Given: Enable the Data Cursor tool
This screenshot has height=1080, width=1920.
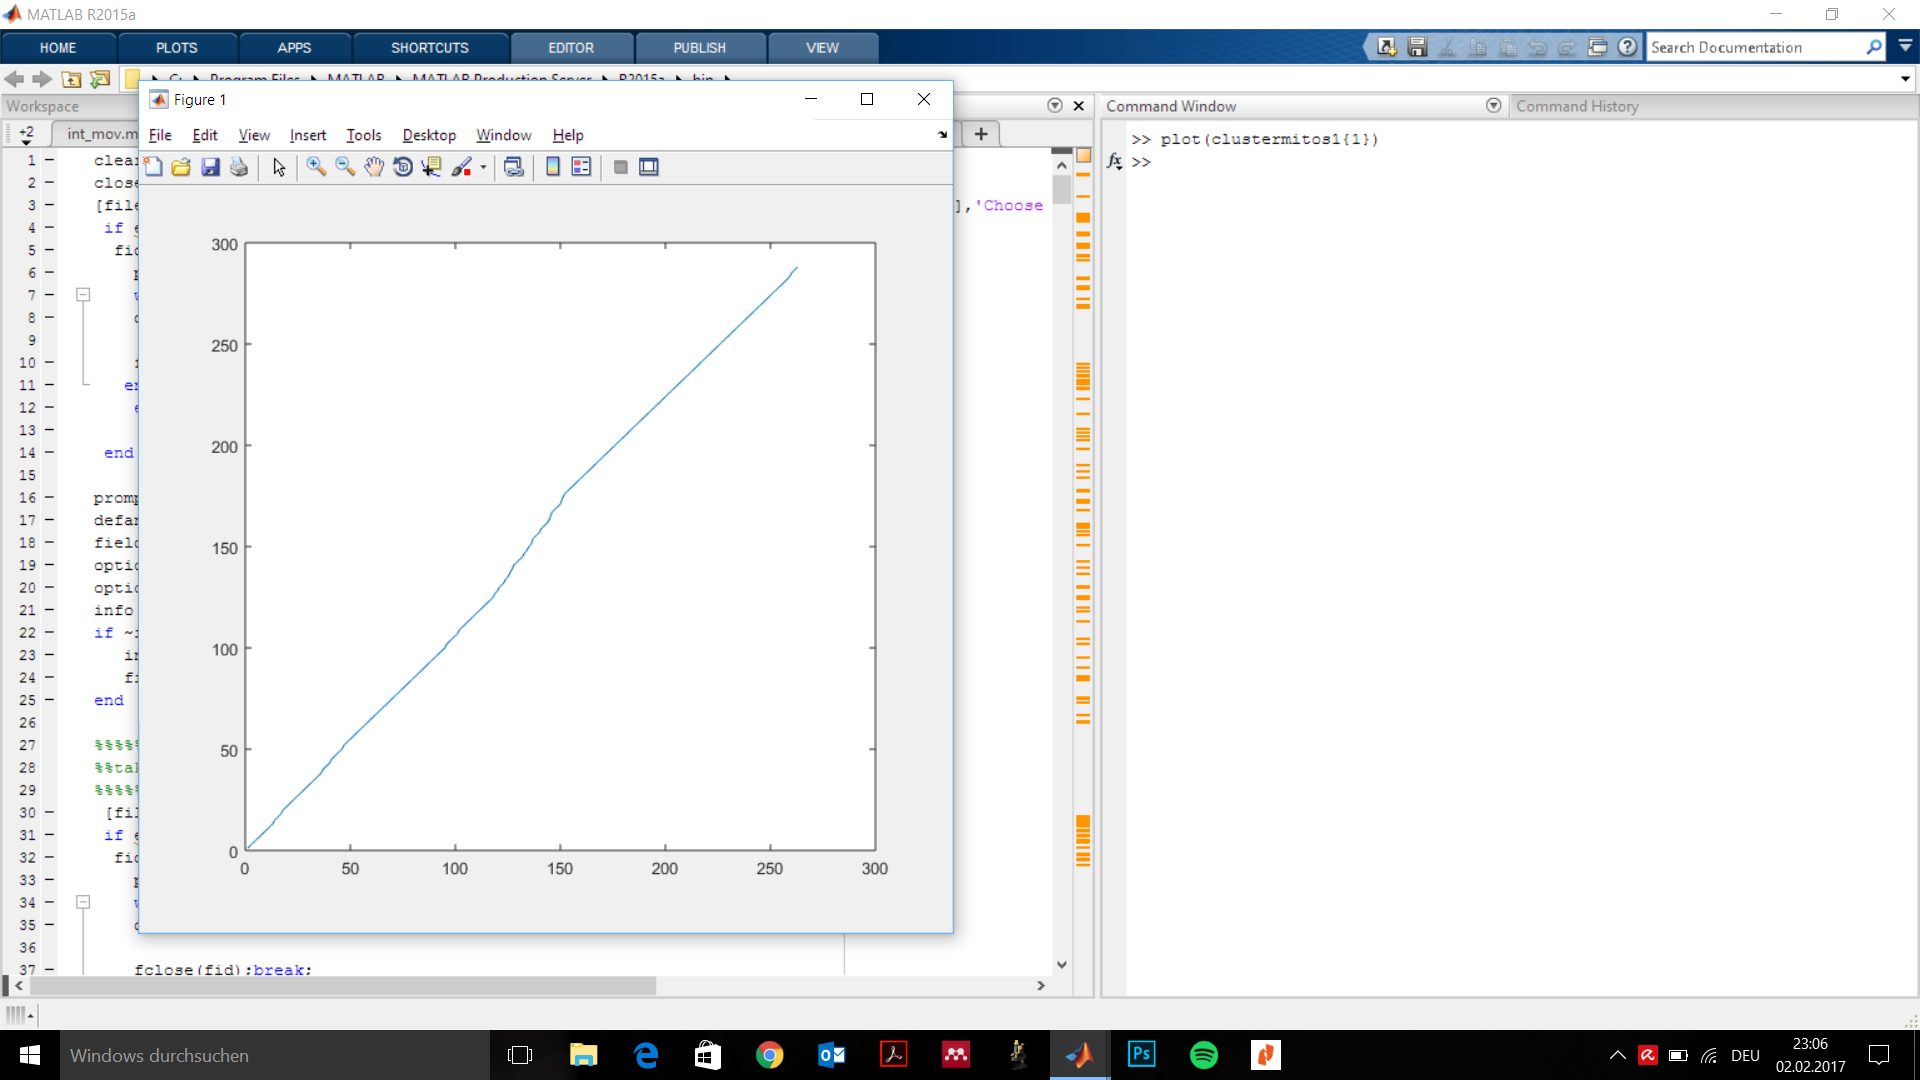Looking at the screenshot, I should point(431,167).
